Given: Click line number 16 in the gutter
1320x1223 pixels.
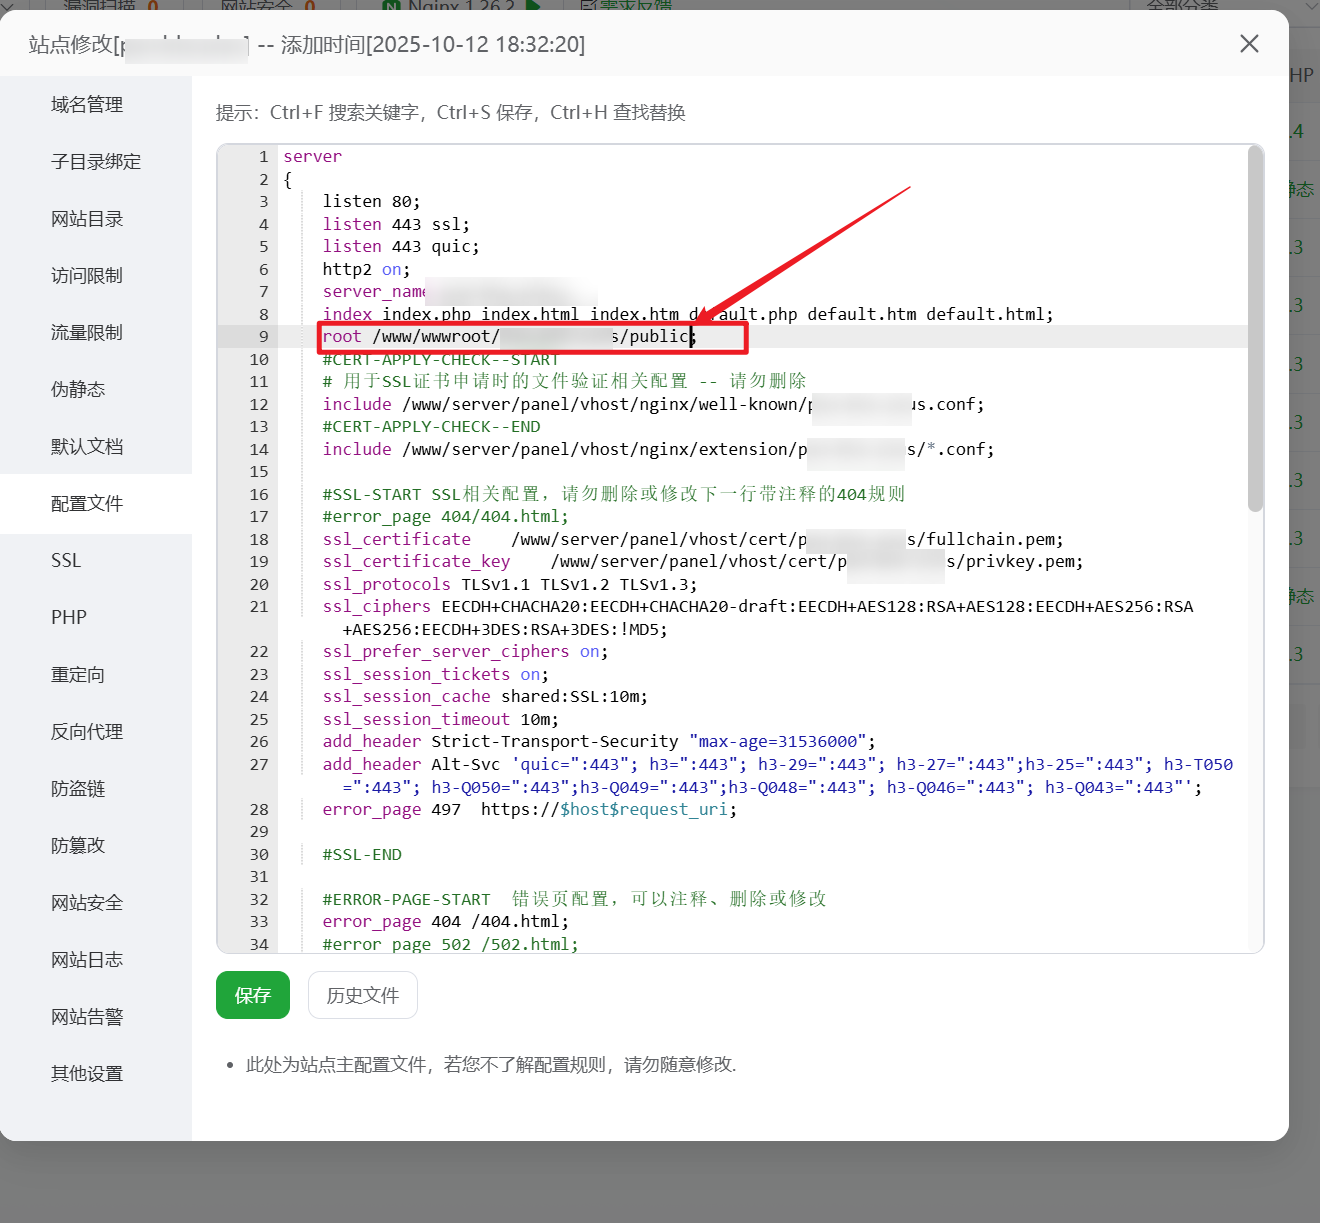Looking at the screenshot, I should 259,494.
